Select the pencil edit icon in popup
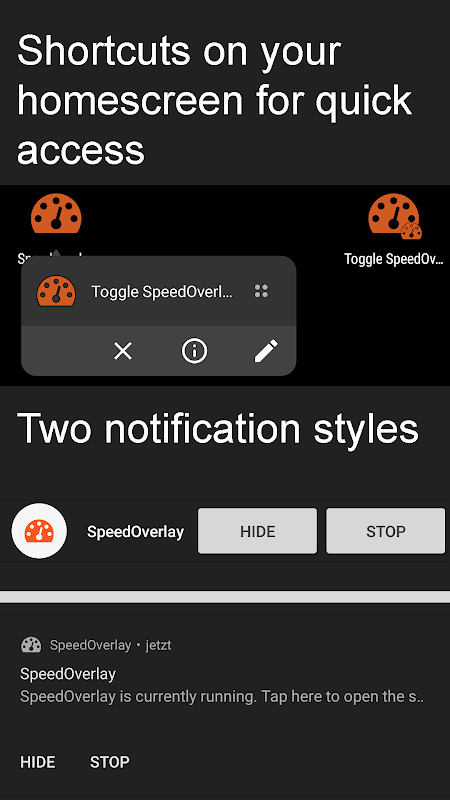The width and height of the screenshot is (450, 800). 266,351
